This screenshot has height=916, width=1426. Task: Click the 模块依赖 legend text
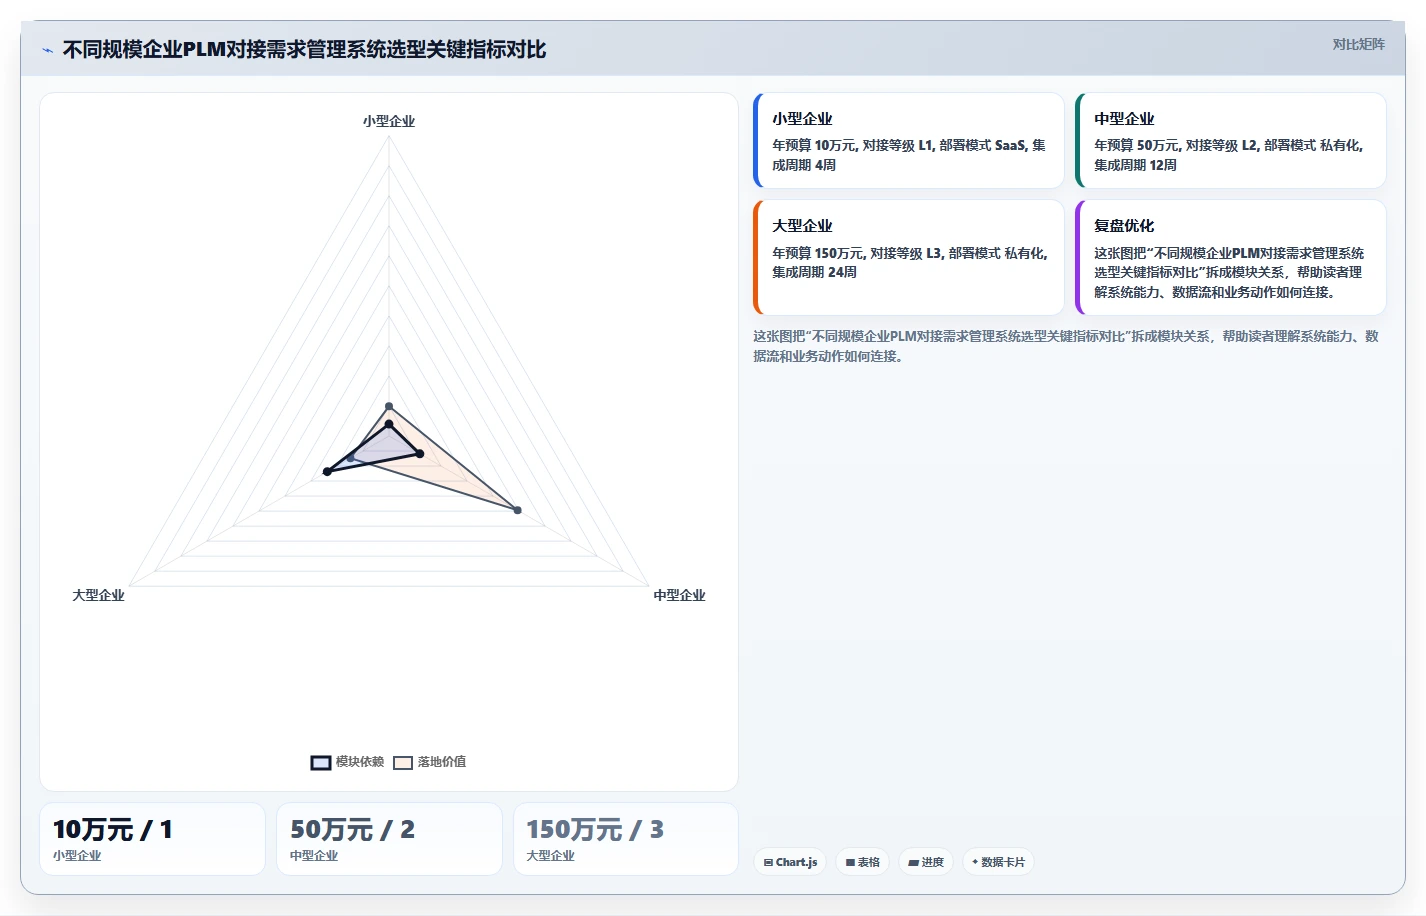click(x=360, y=762)
